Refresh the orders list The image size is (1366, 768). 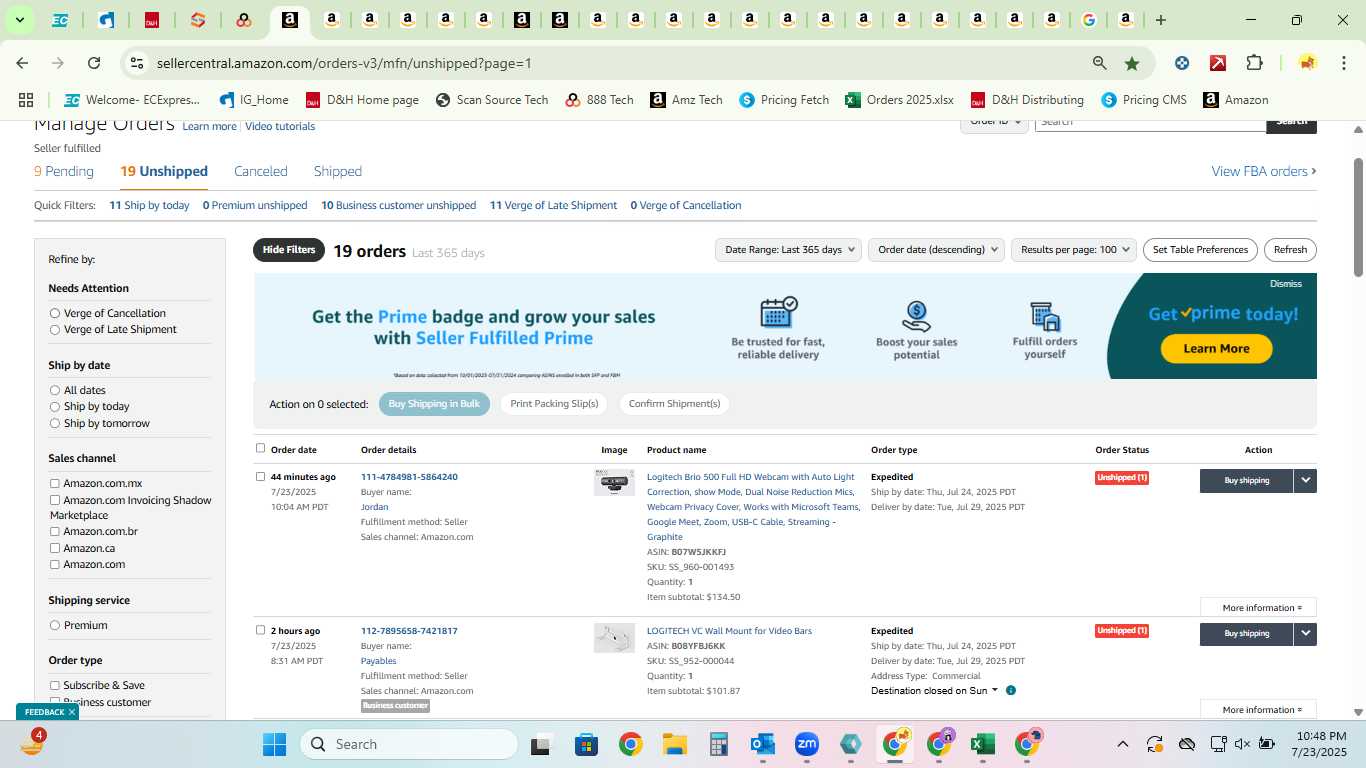[x=1290, y=250]
